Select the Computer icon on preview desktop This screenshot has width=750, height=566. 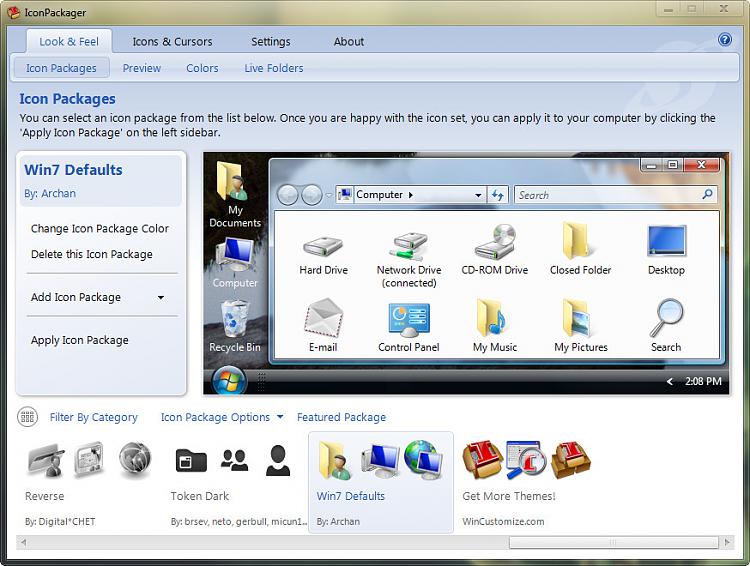tap(235, 255)
